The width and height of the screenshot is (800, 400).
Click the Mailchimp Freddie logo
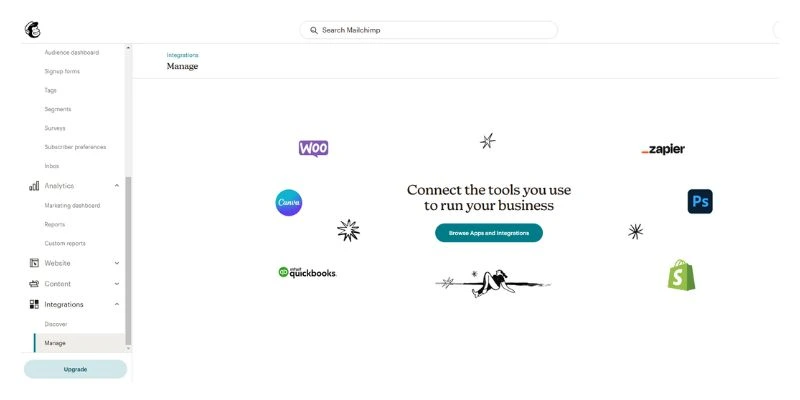pos(32,30)
